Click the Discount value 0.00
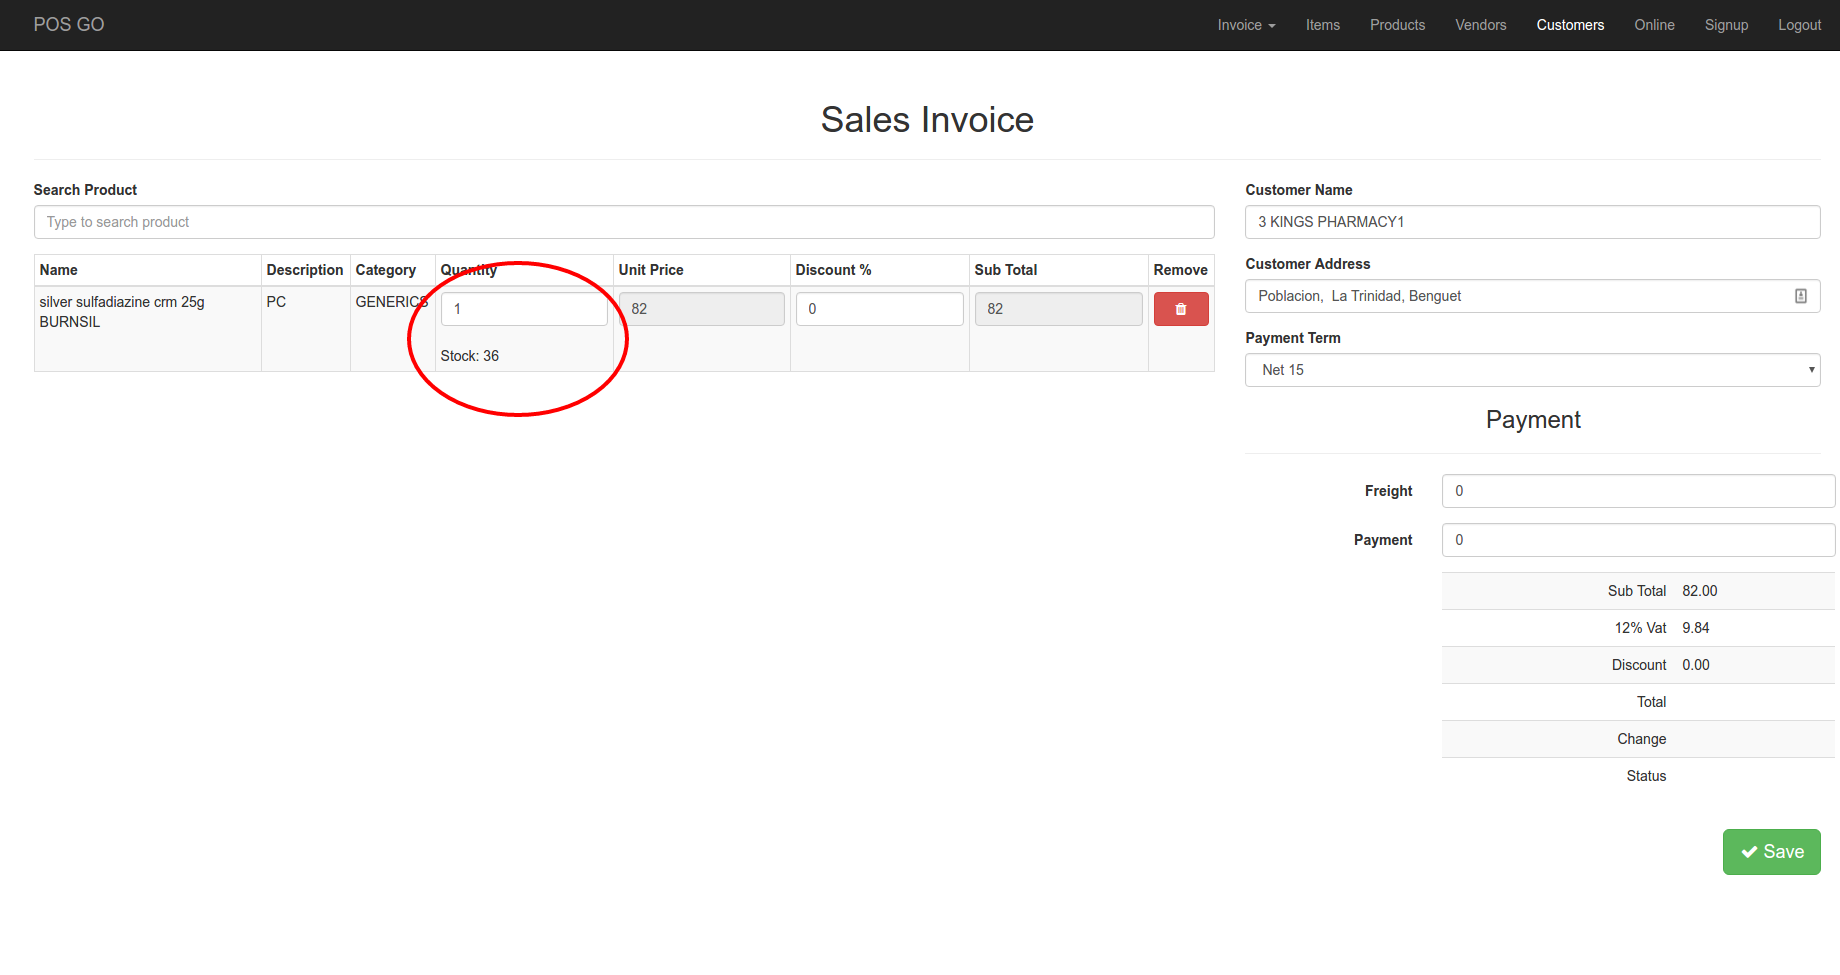The image size is (1840, 975). tap(1696, 665)
